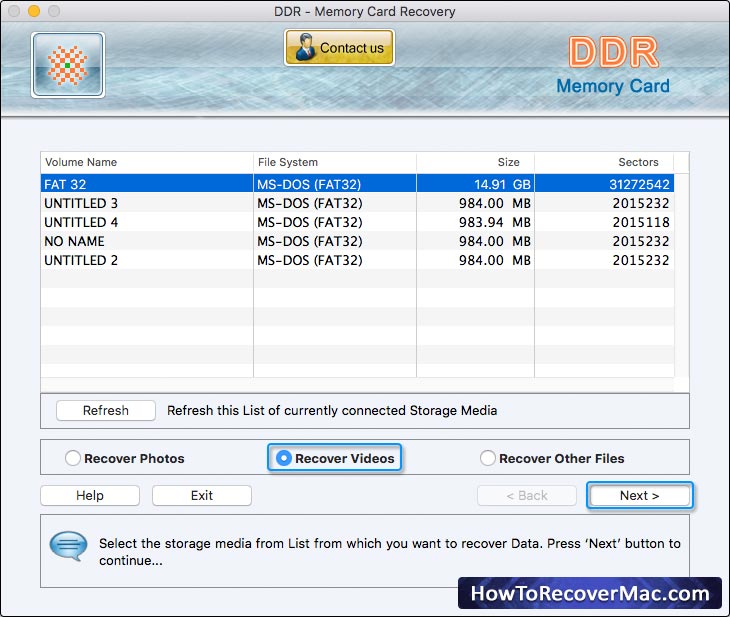Sort by Sectors column header
This screenshot has width=730, height=617.
(604, 162)
